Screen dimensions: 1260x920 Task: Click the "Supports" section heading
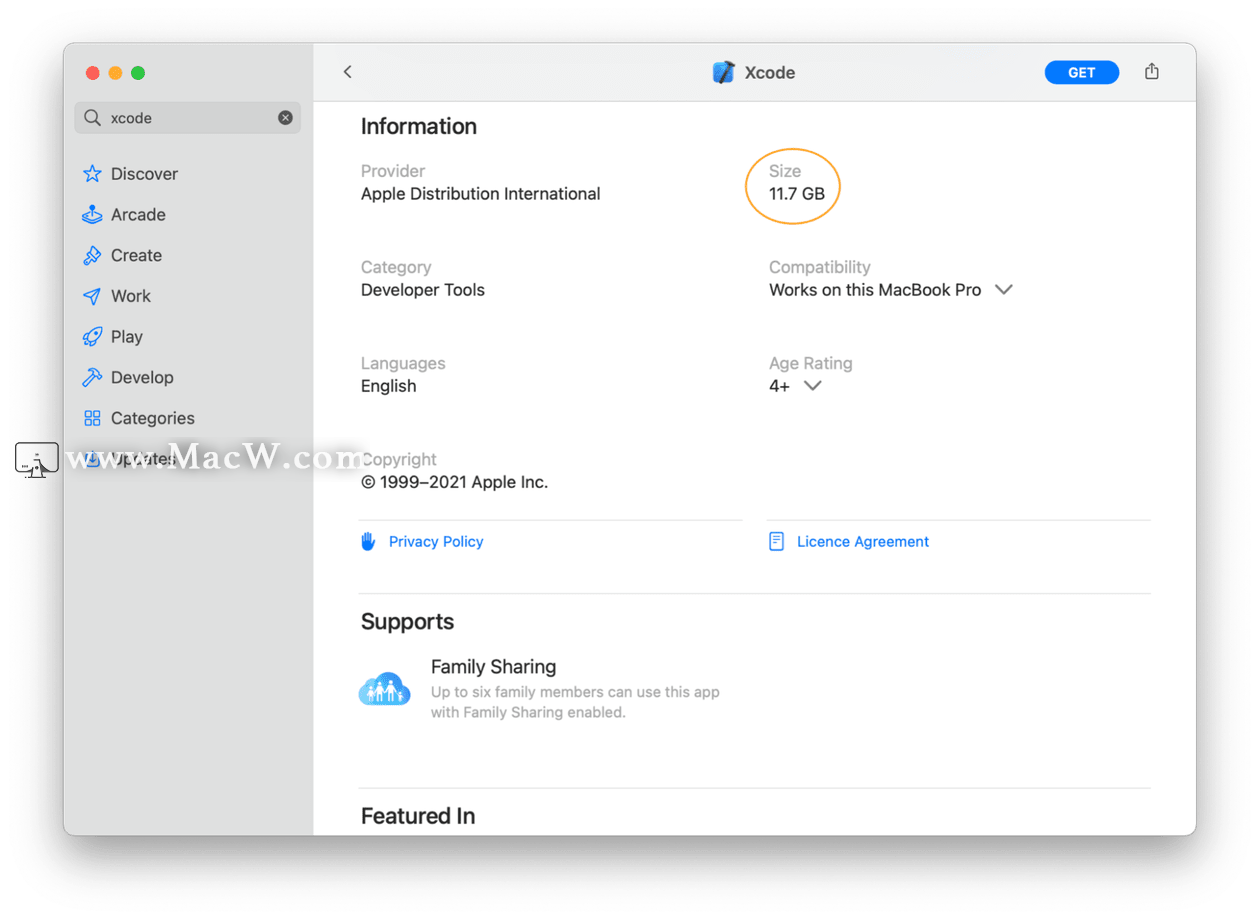(x=408, y=622)
